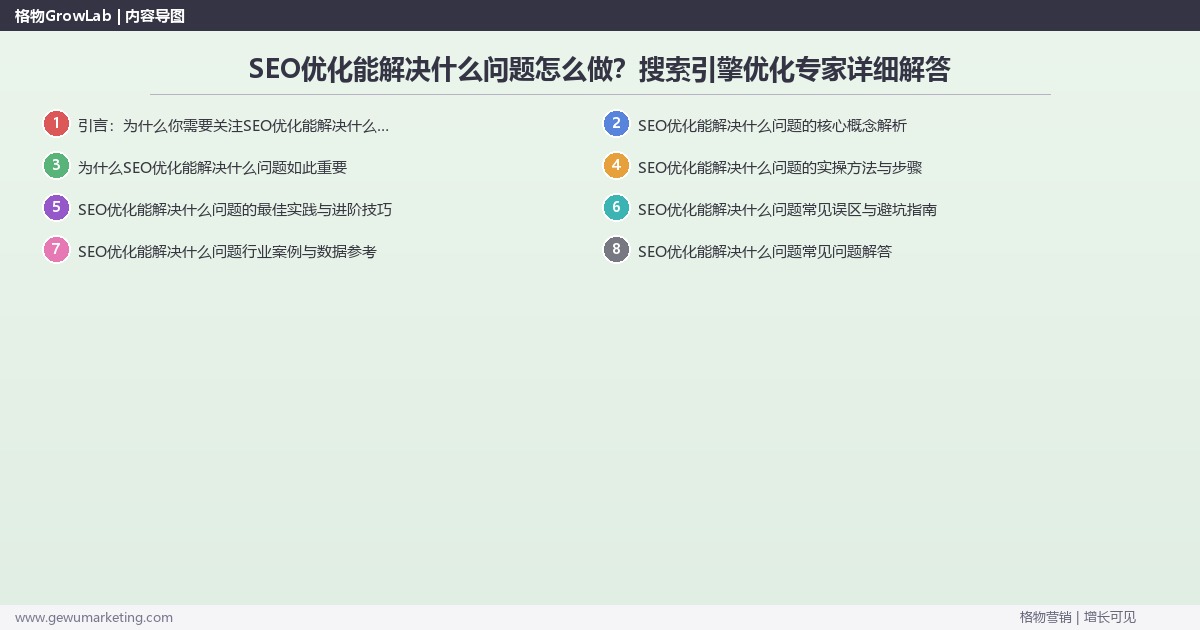Open section "SEO优化能解决什么问题行业案例与数据参考"
1200x630 pixels.
click(x=227, y=252)
